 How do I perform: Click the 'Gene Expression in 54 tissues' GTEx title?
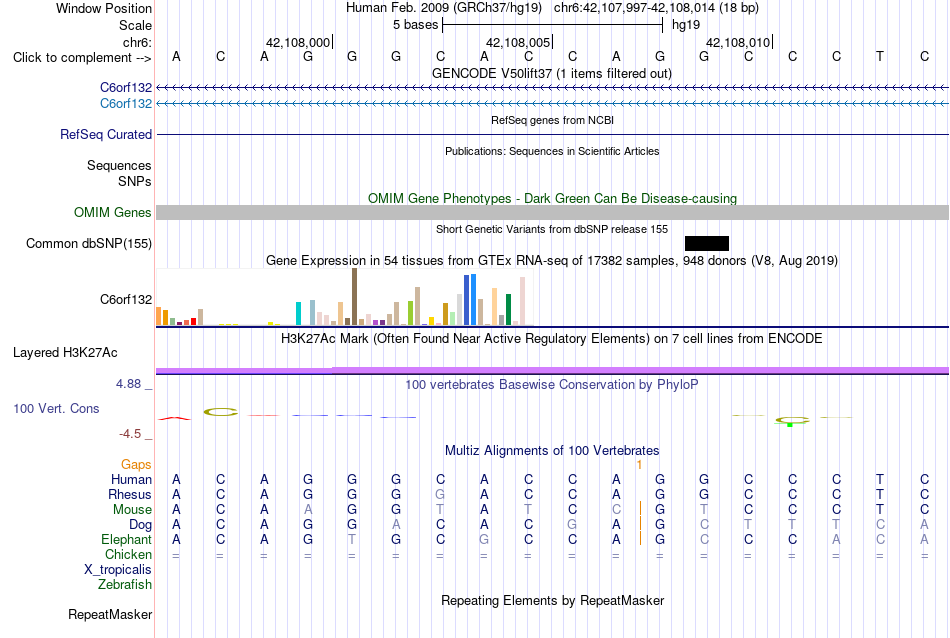tap(552, 261)
